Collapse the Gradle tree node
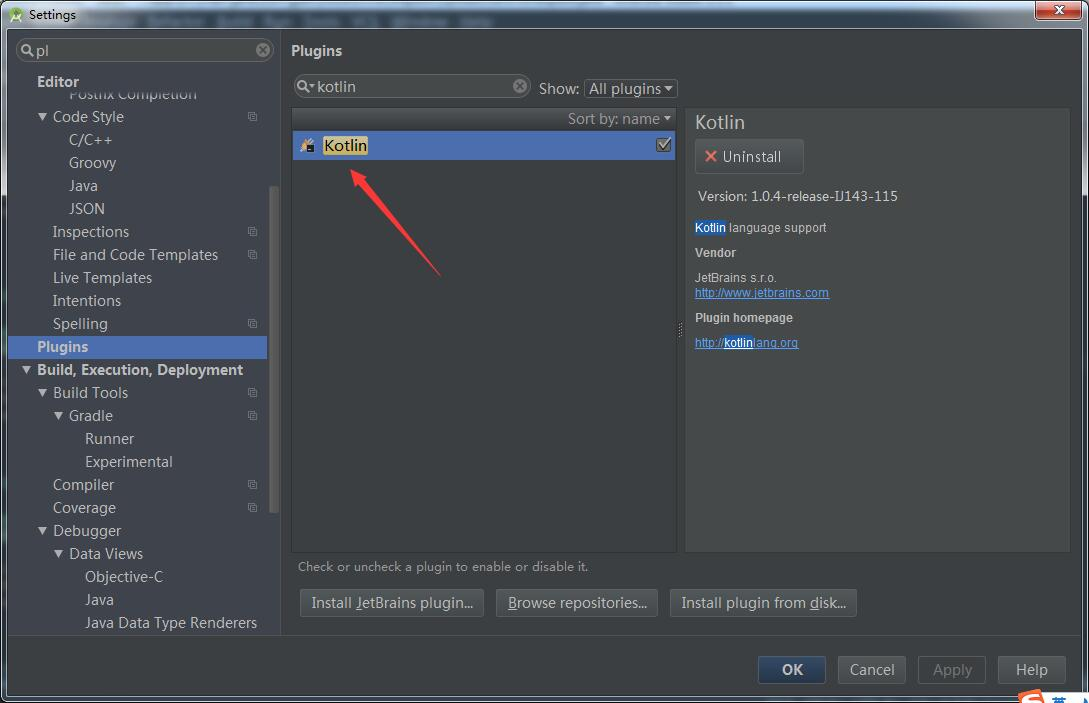1089x703 pixels. pos(58,415)
